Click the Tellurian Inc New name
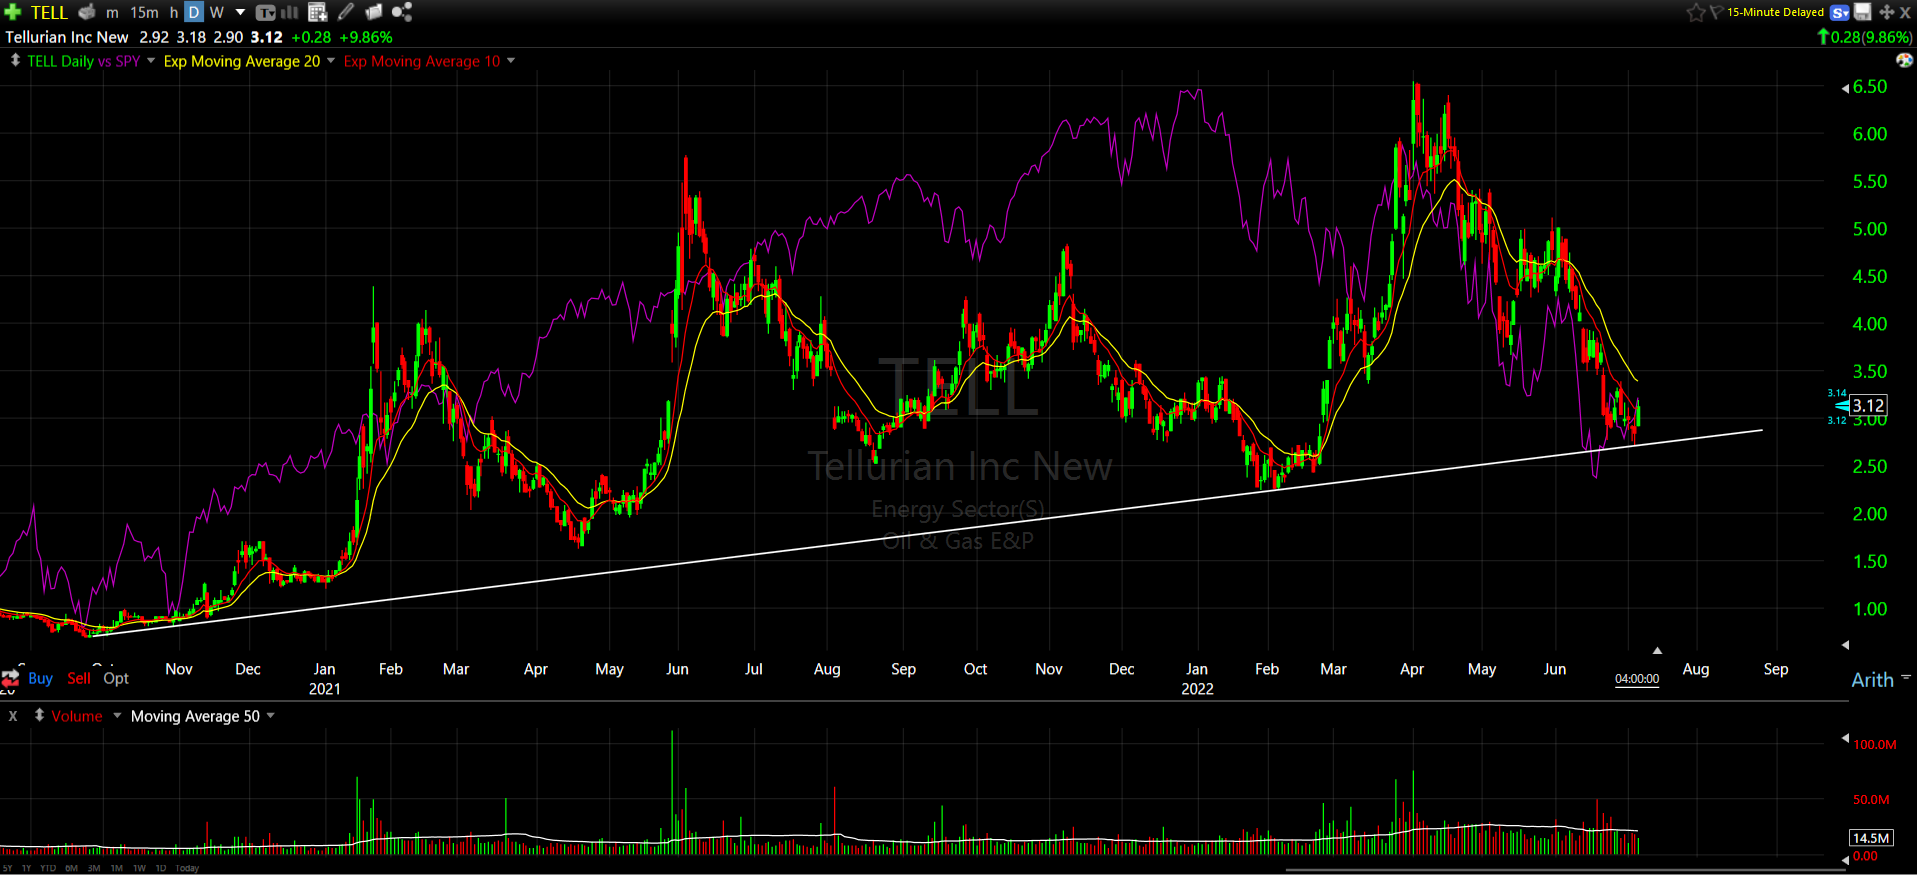 [x=67, y=37]
